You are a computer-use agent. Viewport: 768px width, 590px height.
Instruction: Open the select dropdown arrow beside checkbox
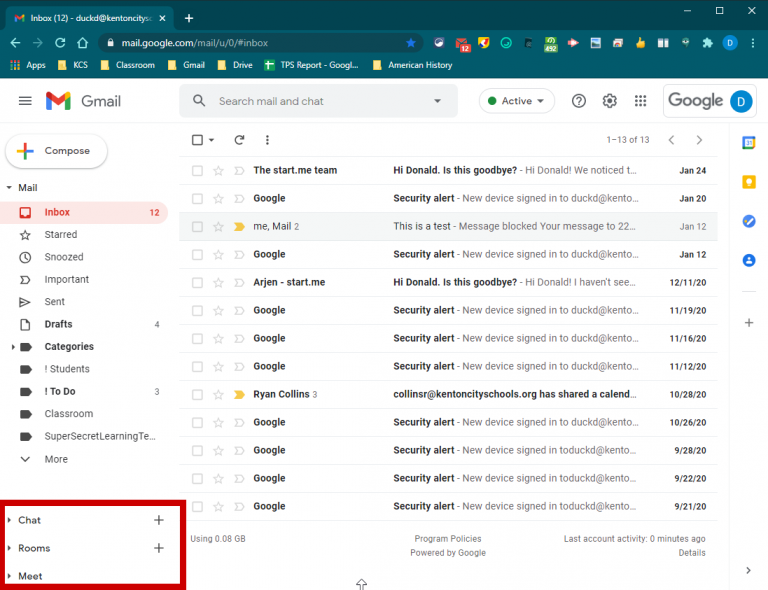tap(211, 140)
